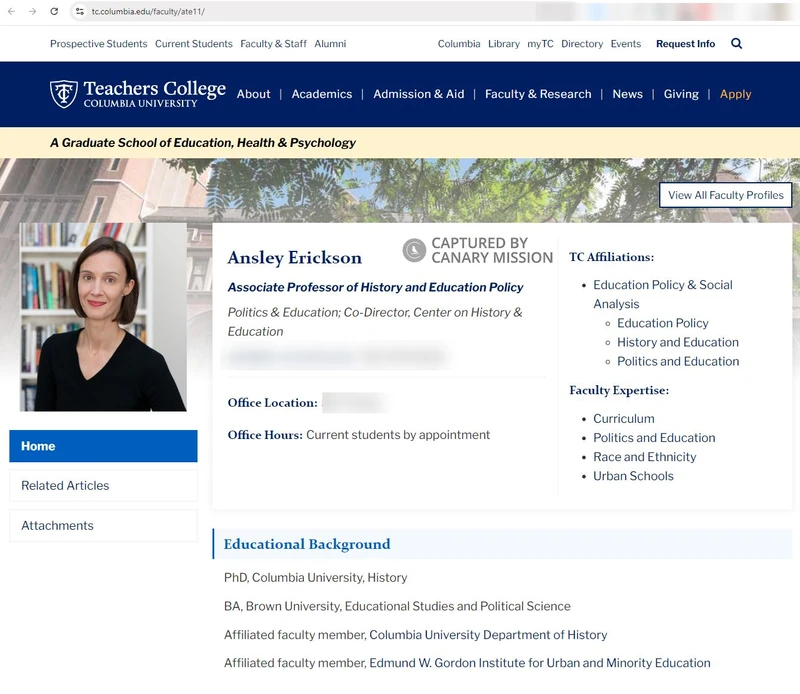This screenshot has height=694, width=800.
Task: Open the Request Info link
Action: tap(685, 44)
